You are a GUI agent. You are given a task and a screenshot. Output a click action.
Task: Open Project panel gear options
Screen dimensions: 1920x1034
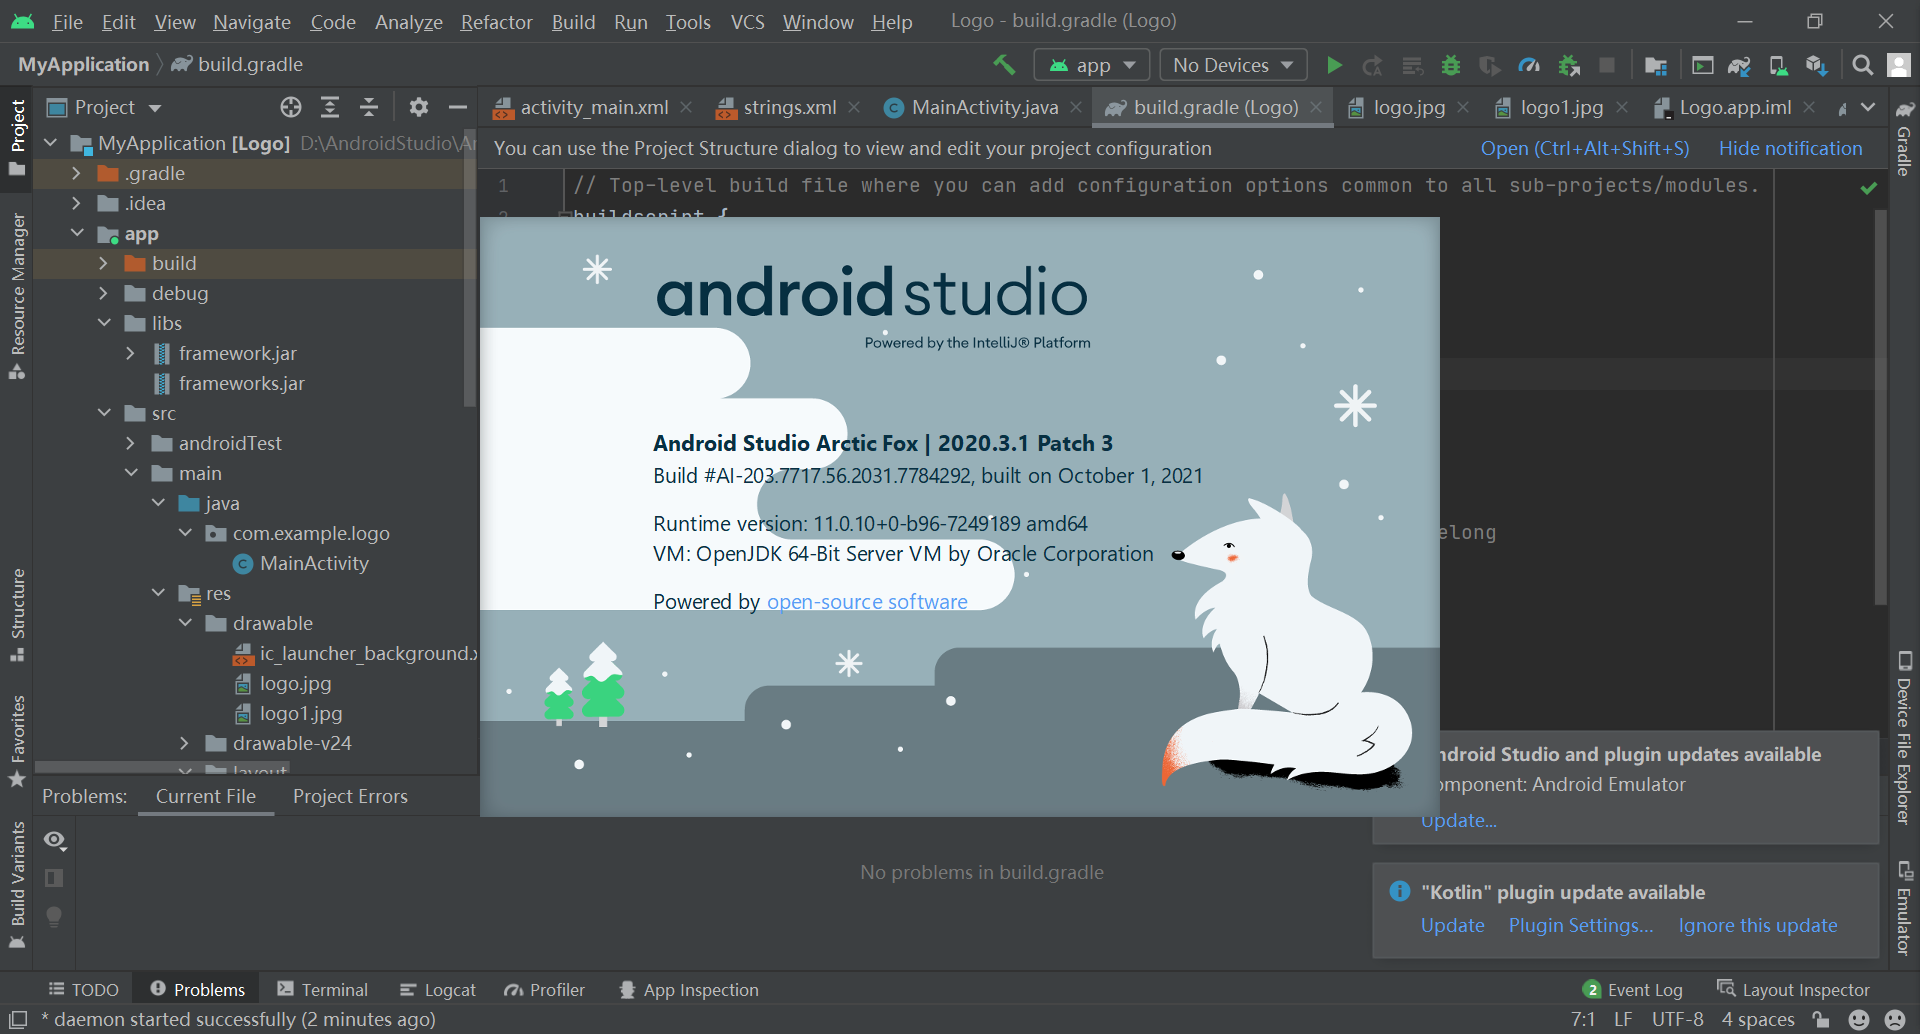pos(419,107)
